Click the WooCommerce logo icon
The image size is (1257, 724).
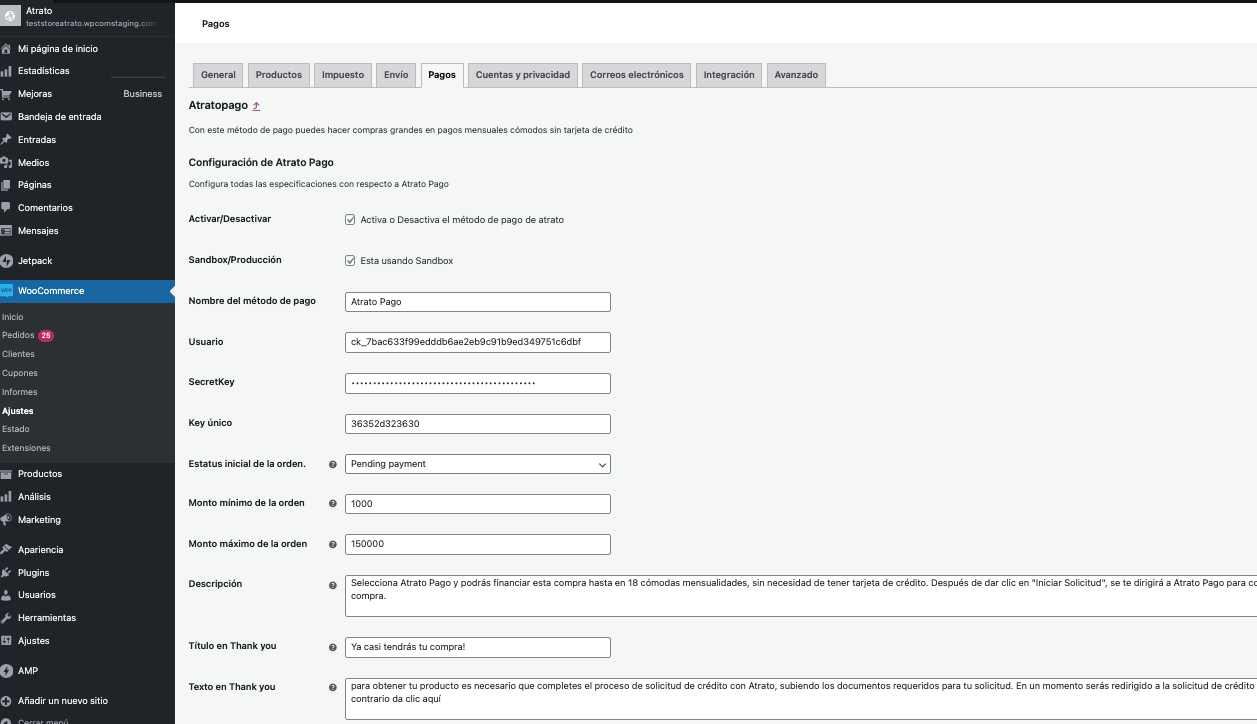(x=7, y=291)
